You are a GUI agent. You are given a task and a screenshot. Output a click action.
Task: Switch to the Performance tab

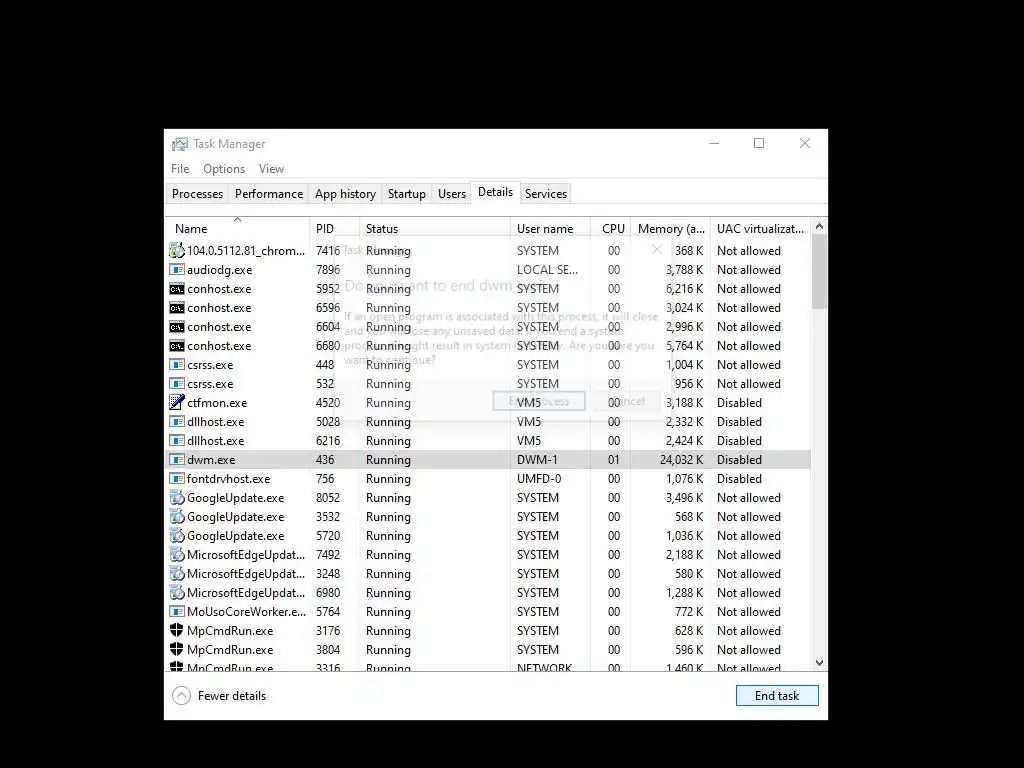[x=269, y=194]
